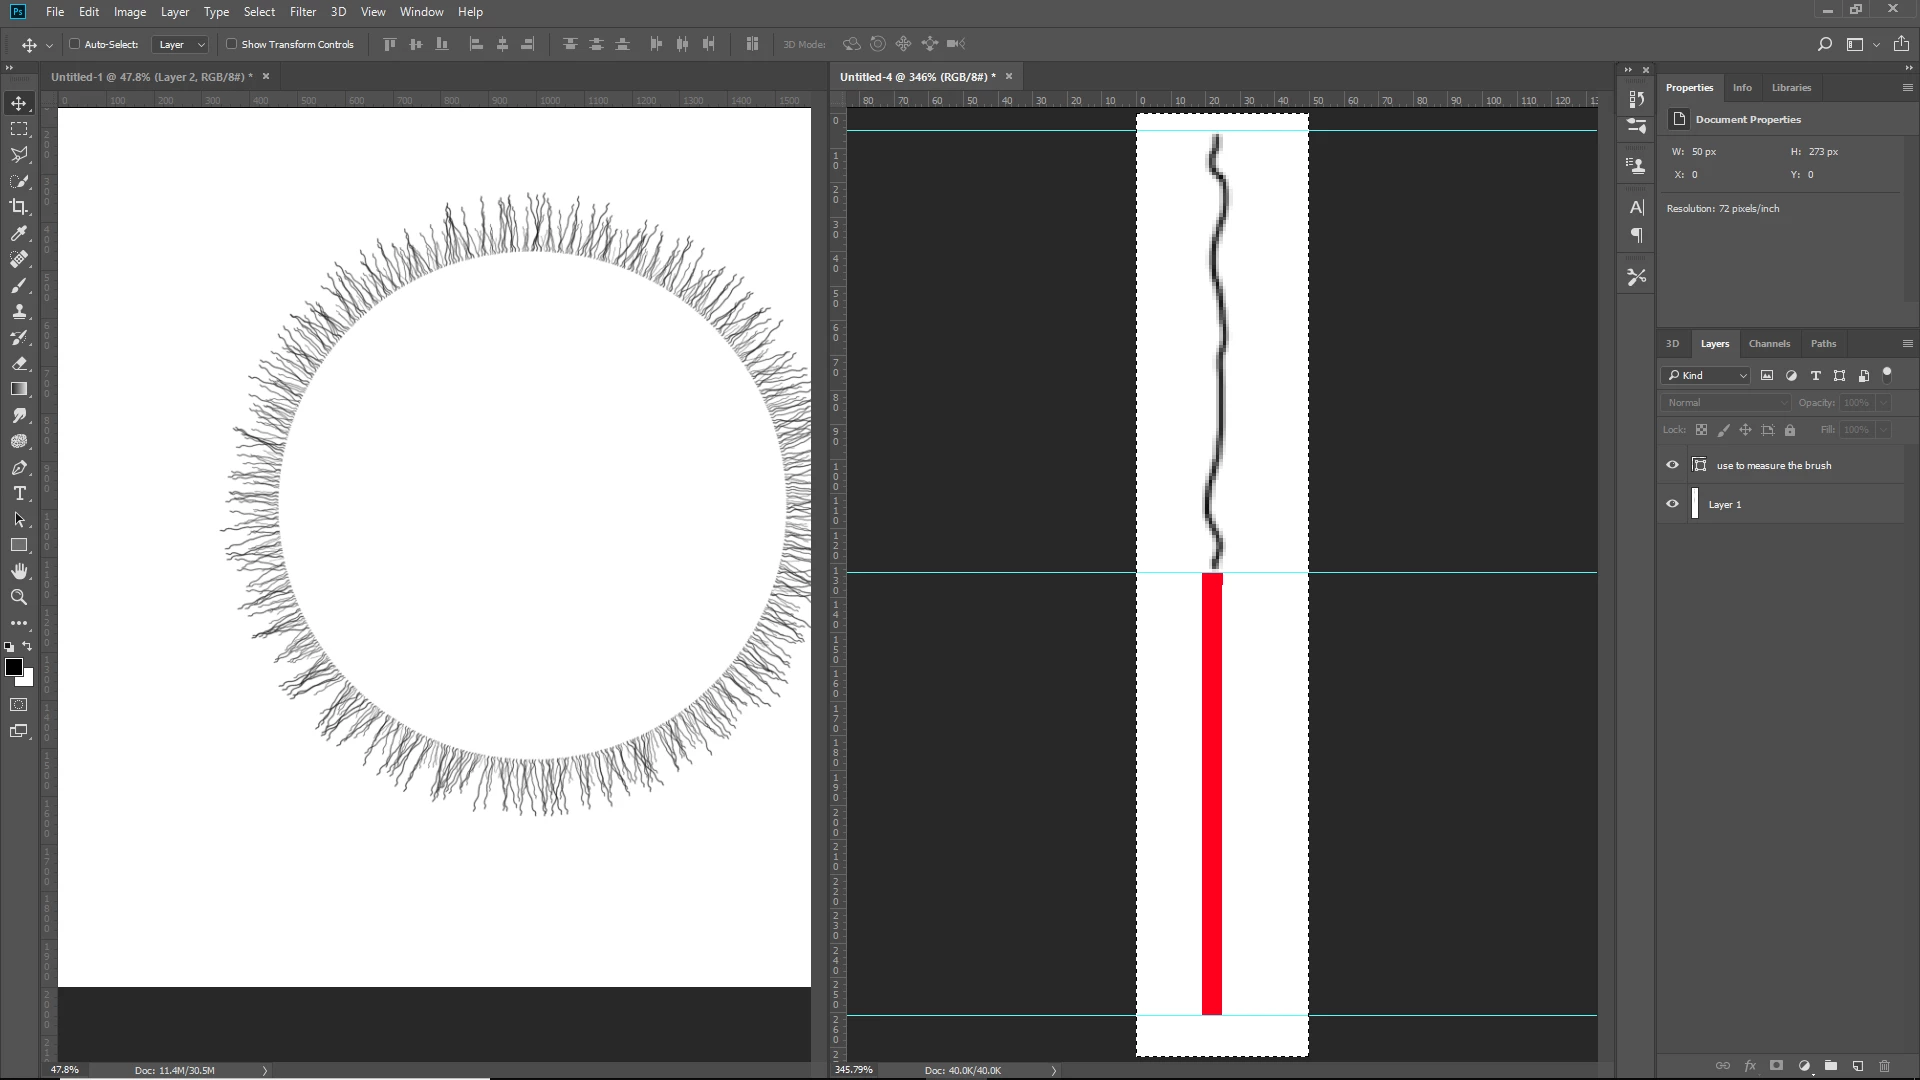
Task: Hide 'use to measure the brush' layer
Action: tap(1672, 465)
